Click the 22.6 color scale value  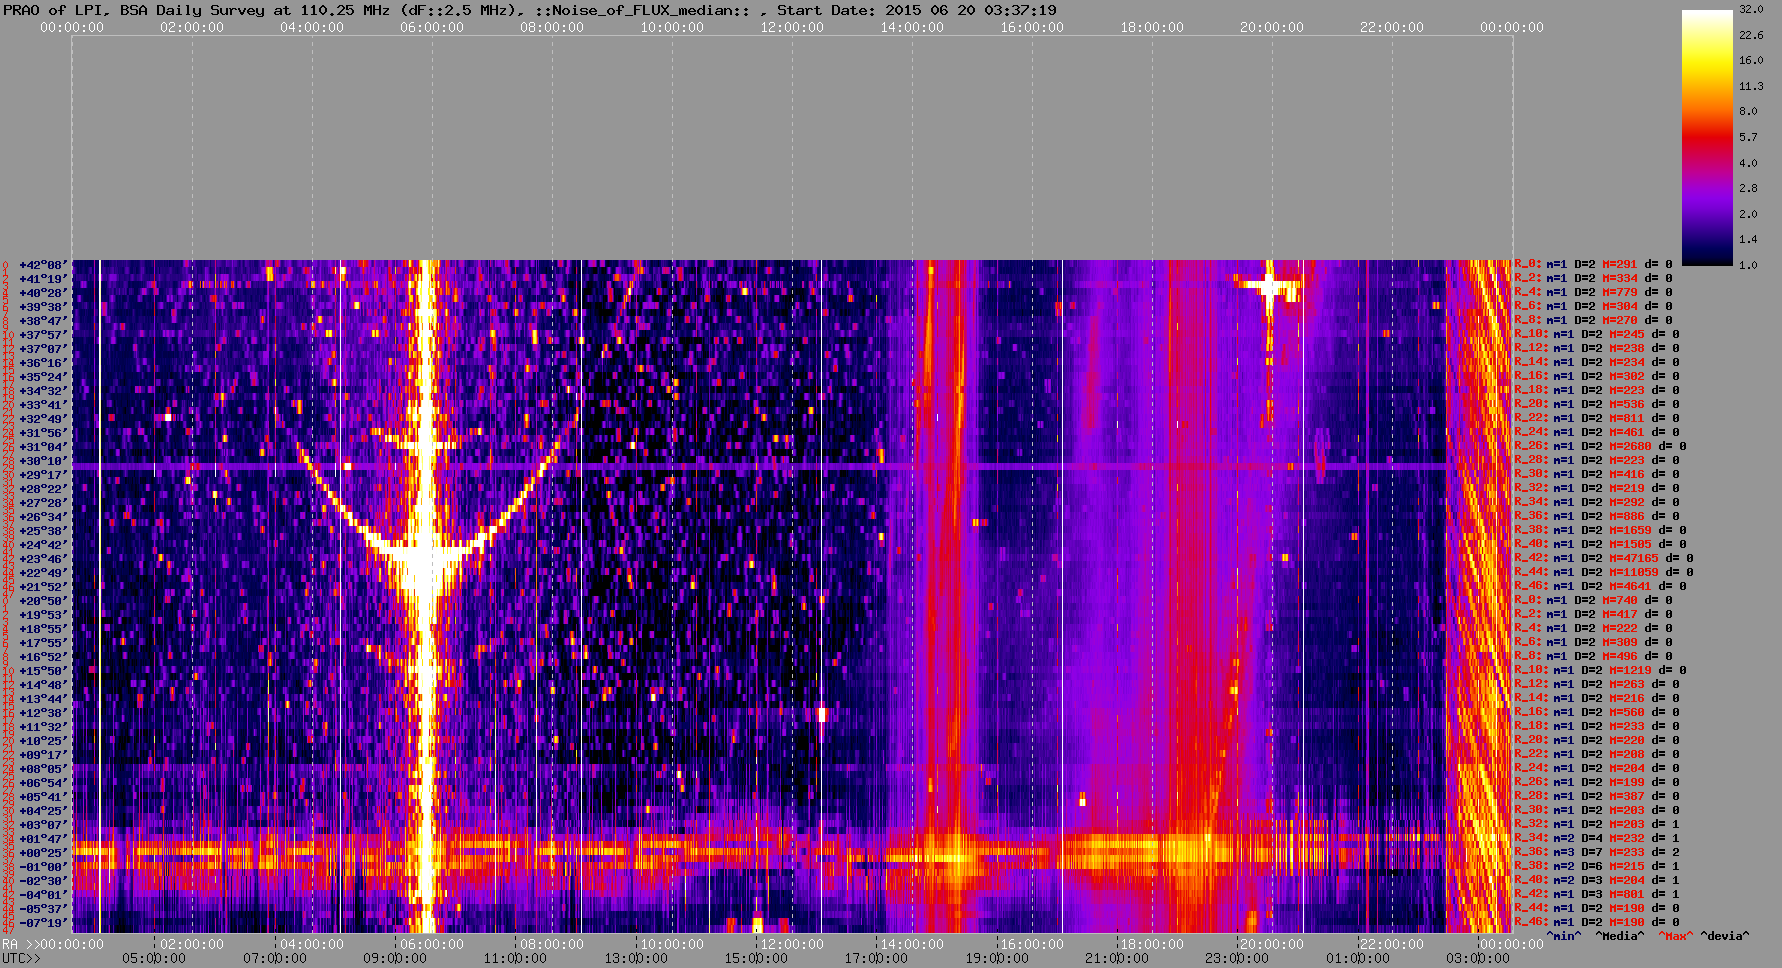pos(1751,35)
